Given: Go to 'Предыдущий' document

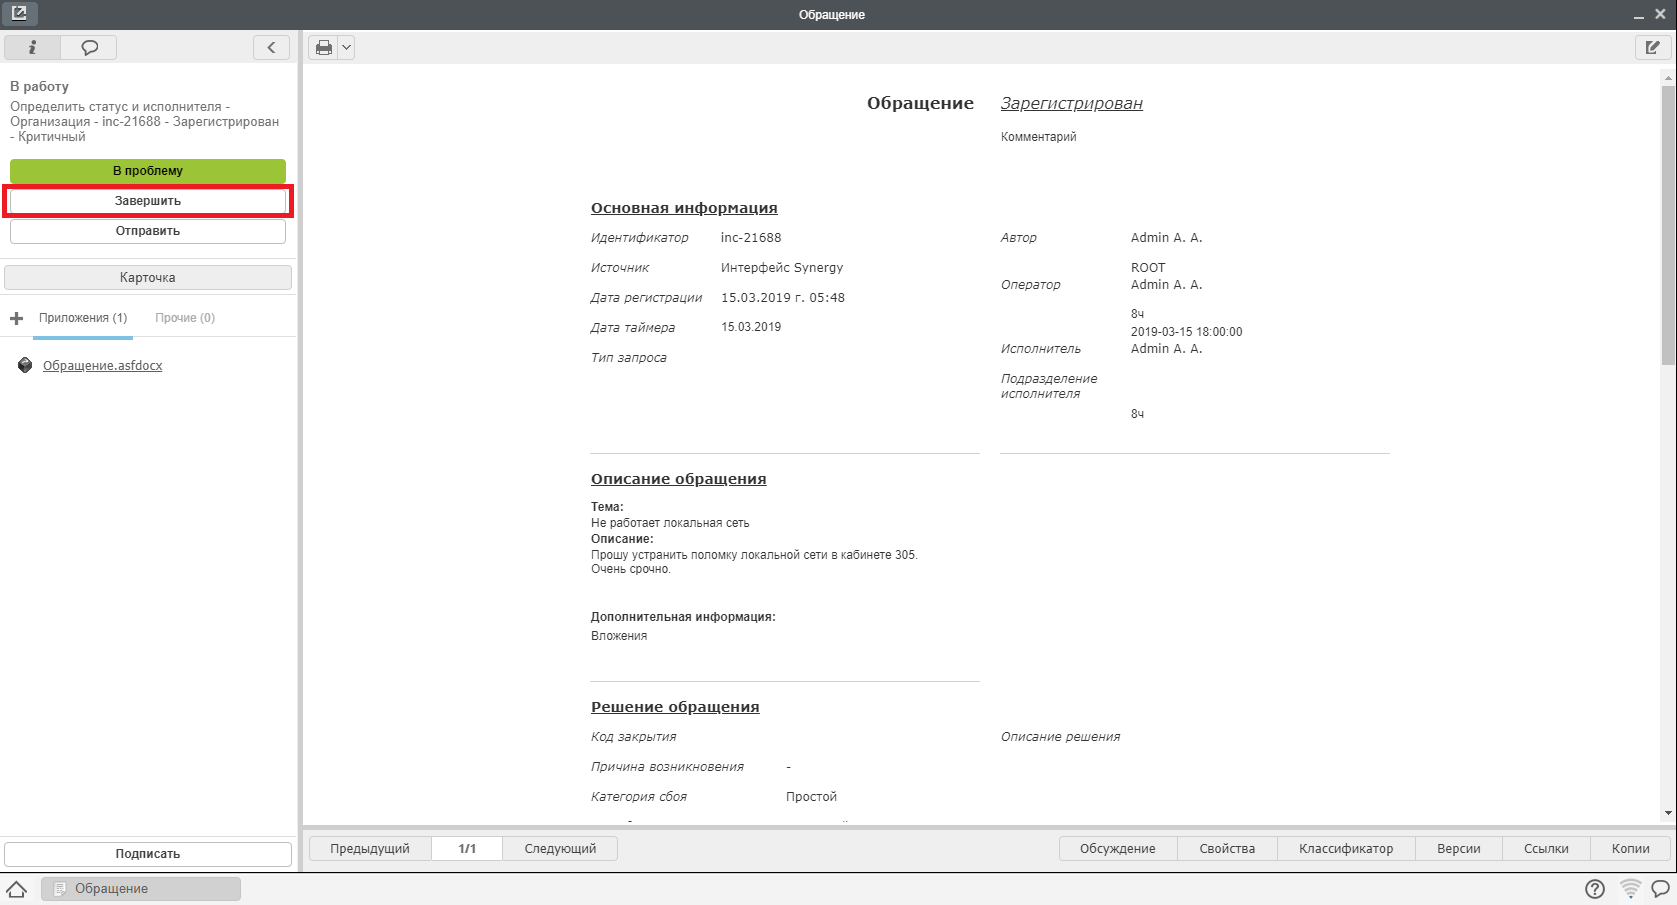Looking at the screenshot, I should coord(370,849).
